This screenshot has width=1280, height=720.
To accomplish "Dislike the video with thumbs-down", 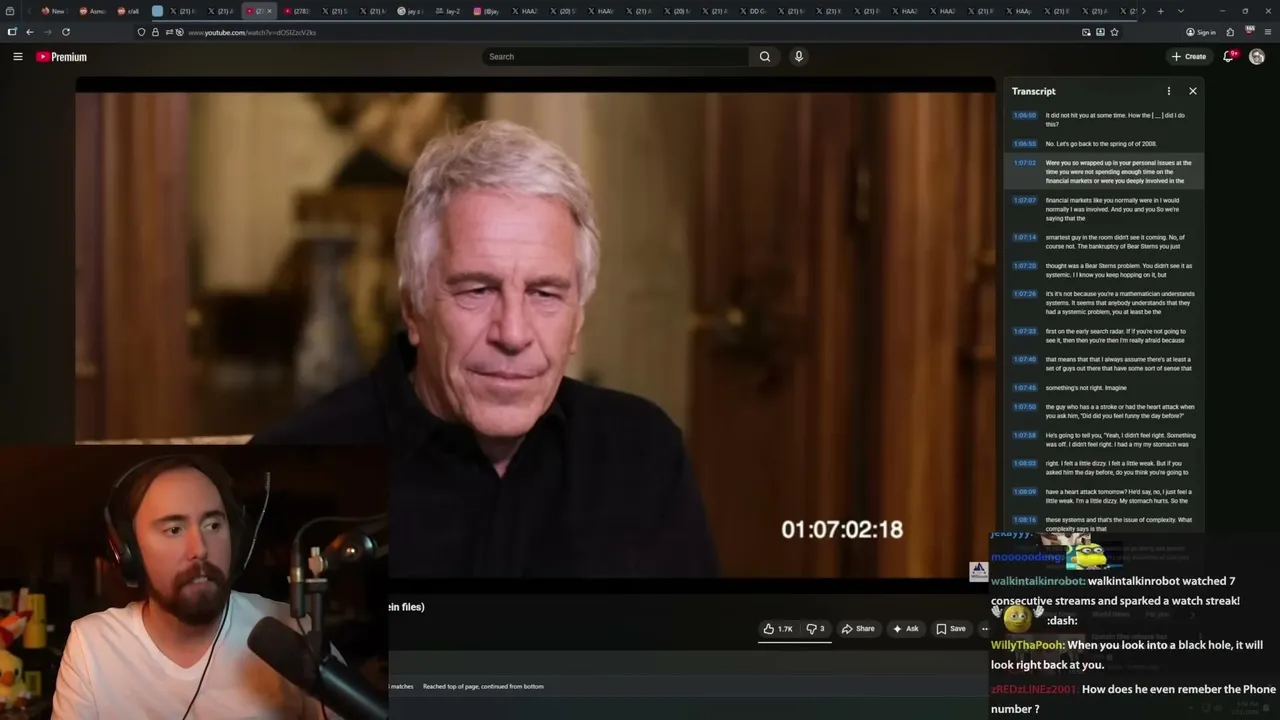I will (815, 629).
